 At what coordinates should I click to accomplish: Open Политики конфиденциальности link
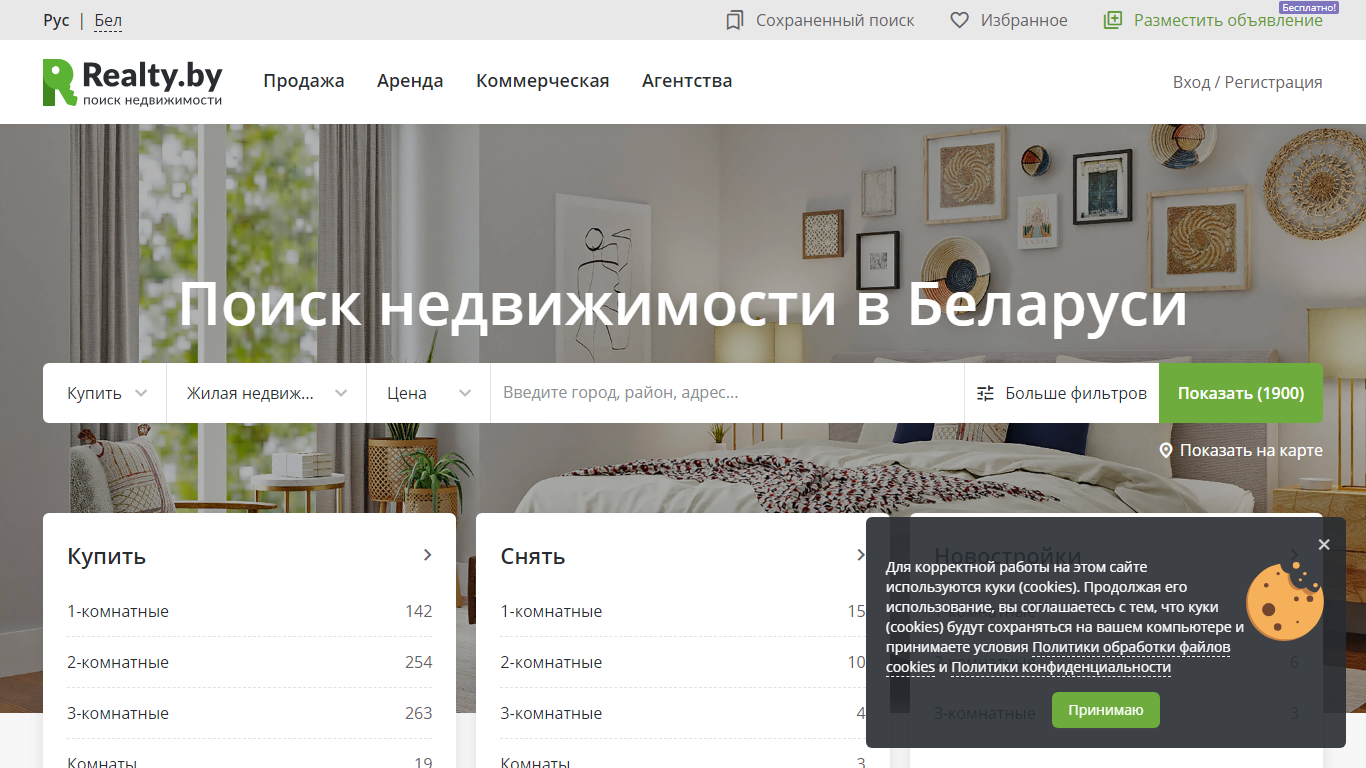coord(1061,667)
